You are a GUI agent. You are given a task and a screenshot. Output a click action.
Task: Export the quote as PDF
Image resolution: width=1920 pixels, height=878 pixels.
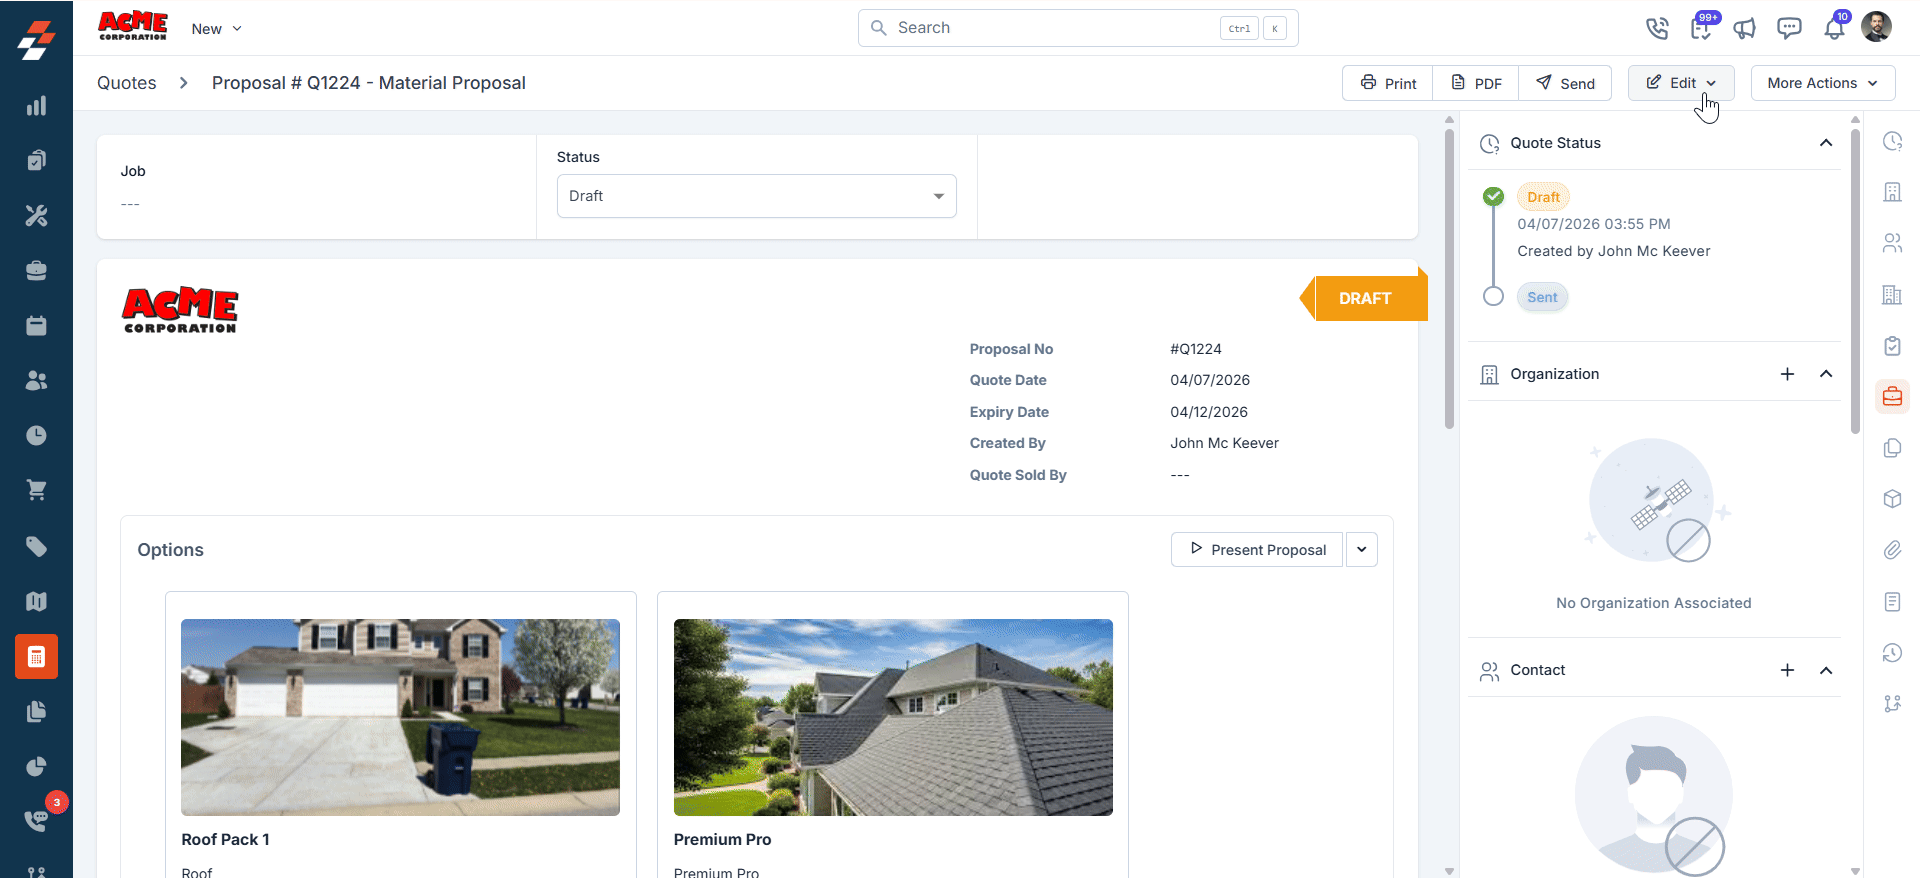1476,83
